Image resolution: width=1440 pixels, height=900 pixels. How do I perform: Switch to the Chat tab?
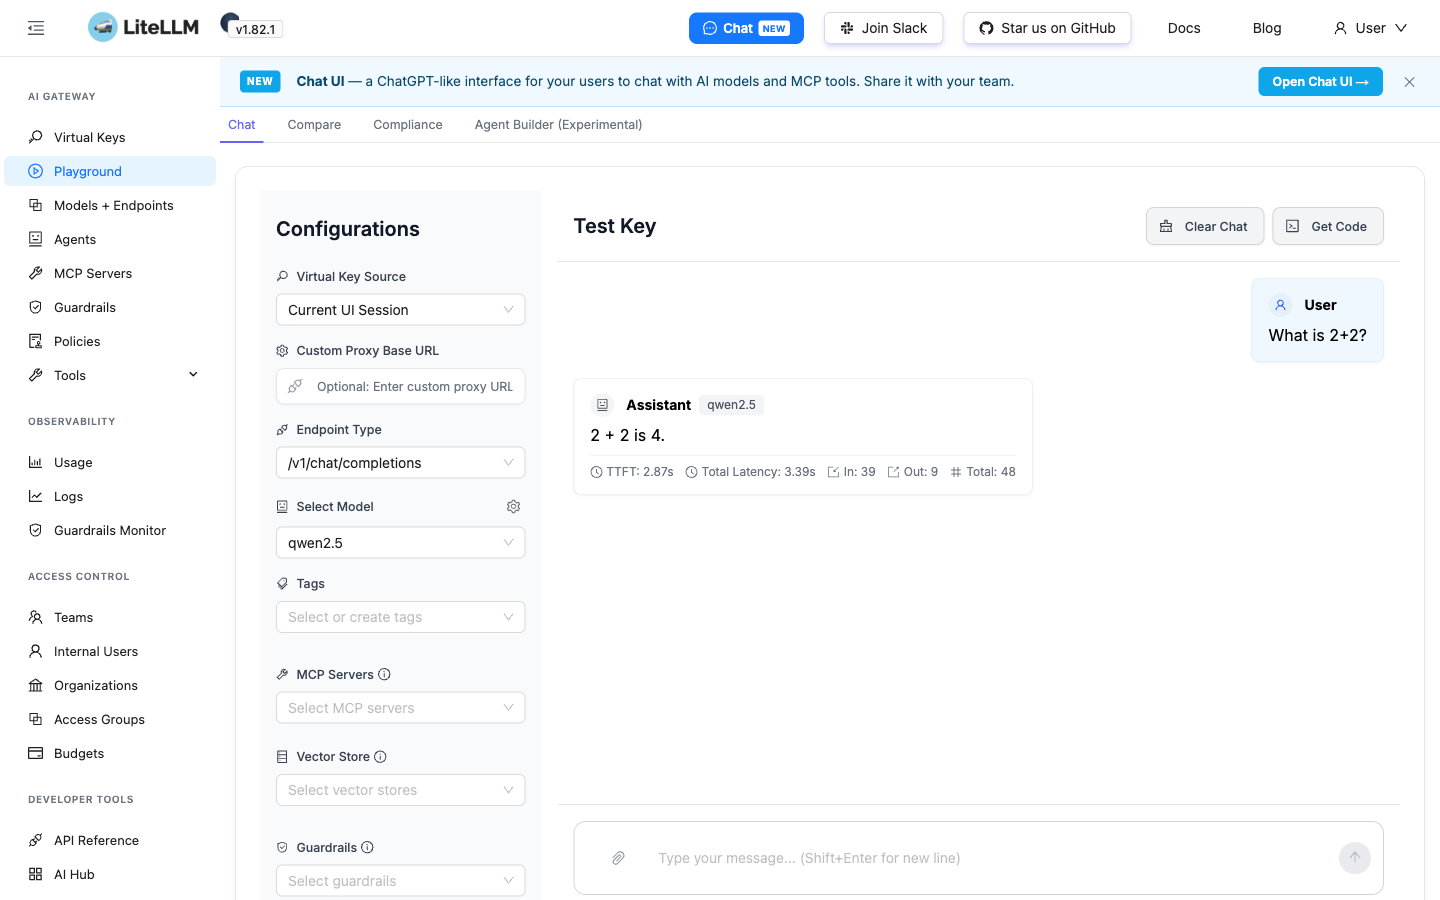click(x=242, y=125)
